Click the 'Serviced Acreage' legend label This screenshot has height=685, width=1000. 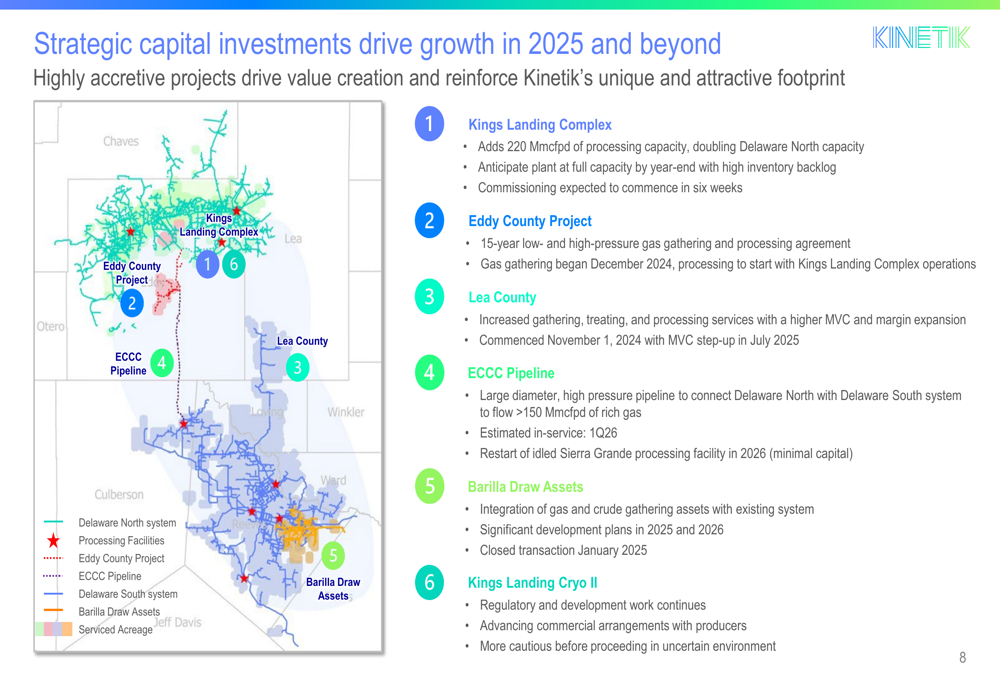(x=115, y=630)
